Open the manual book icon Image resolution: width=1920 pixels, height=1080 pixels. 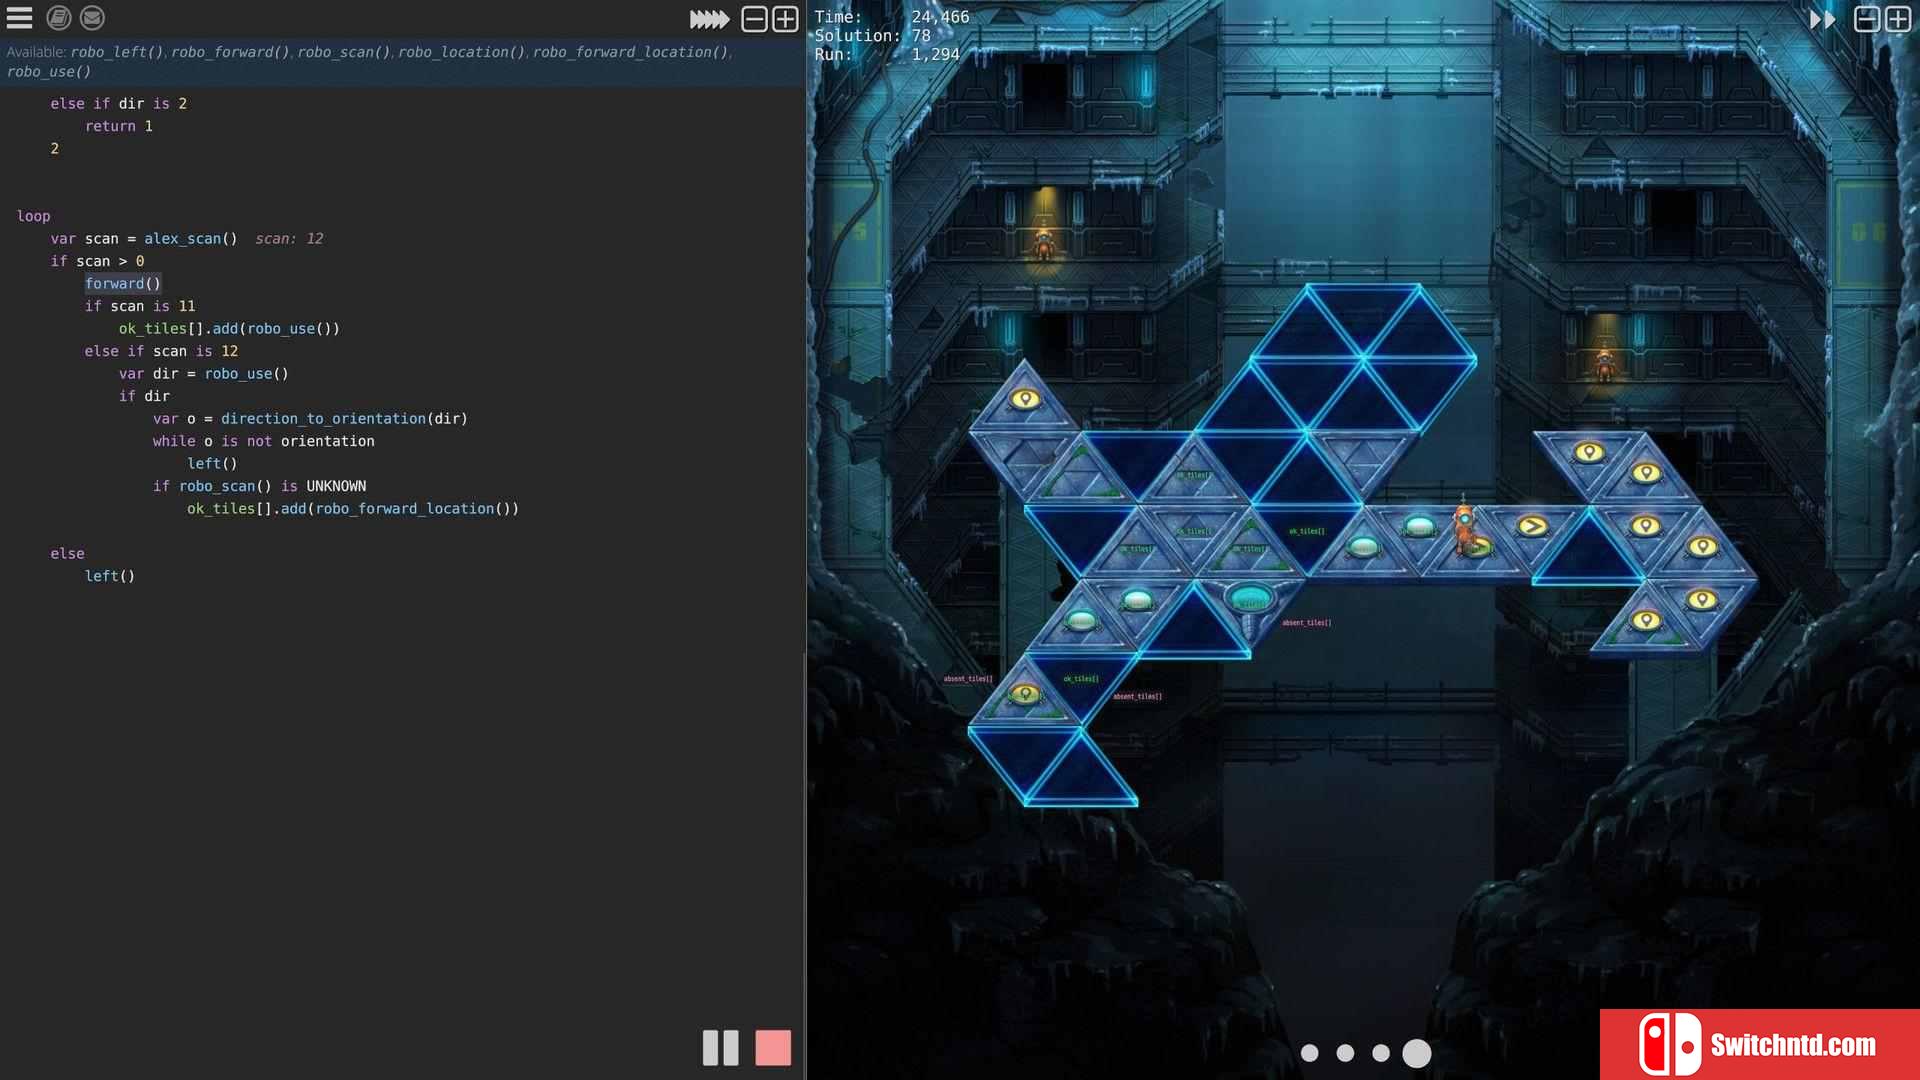[58, 18]
